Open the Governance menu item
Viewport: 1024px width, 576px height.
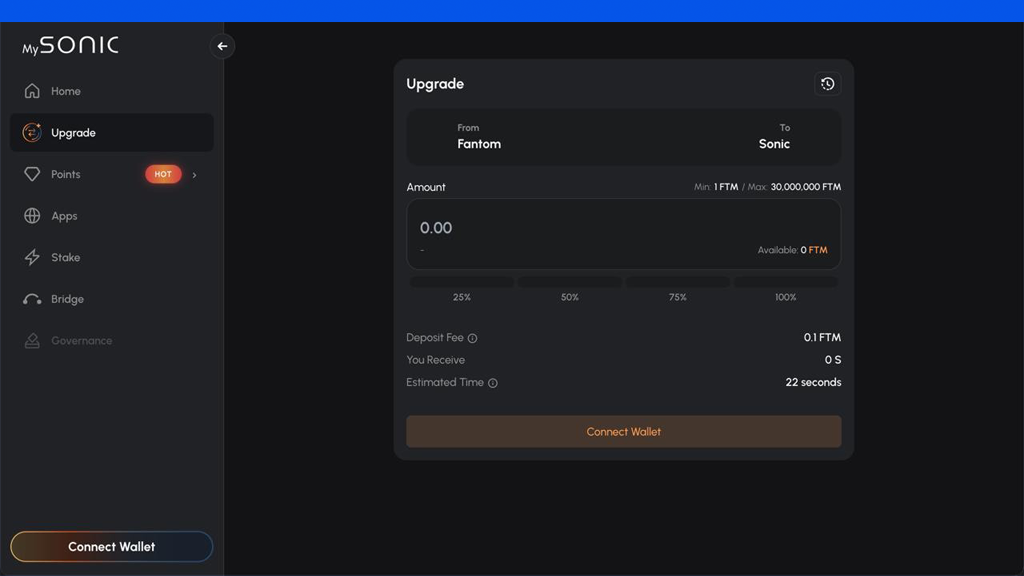112,340
